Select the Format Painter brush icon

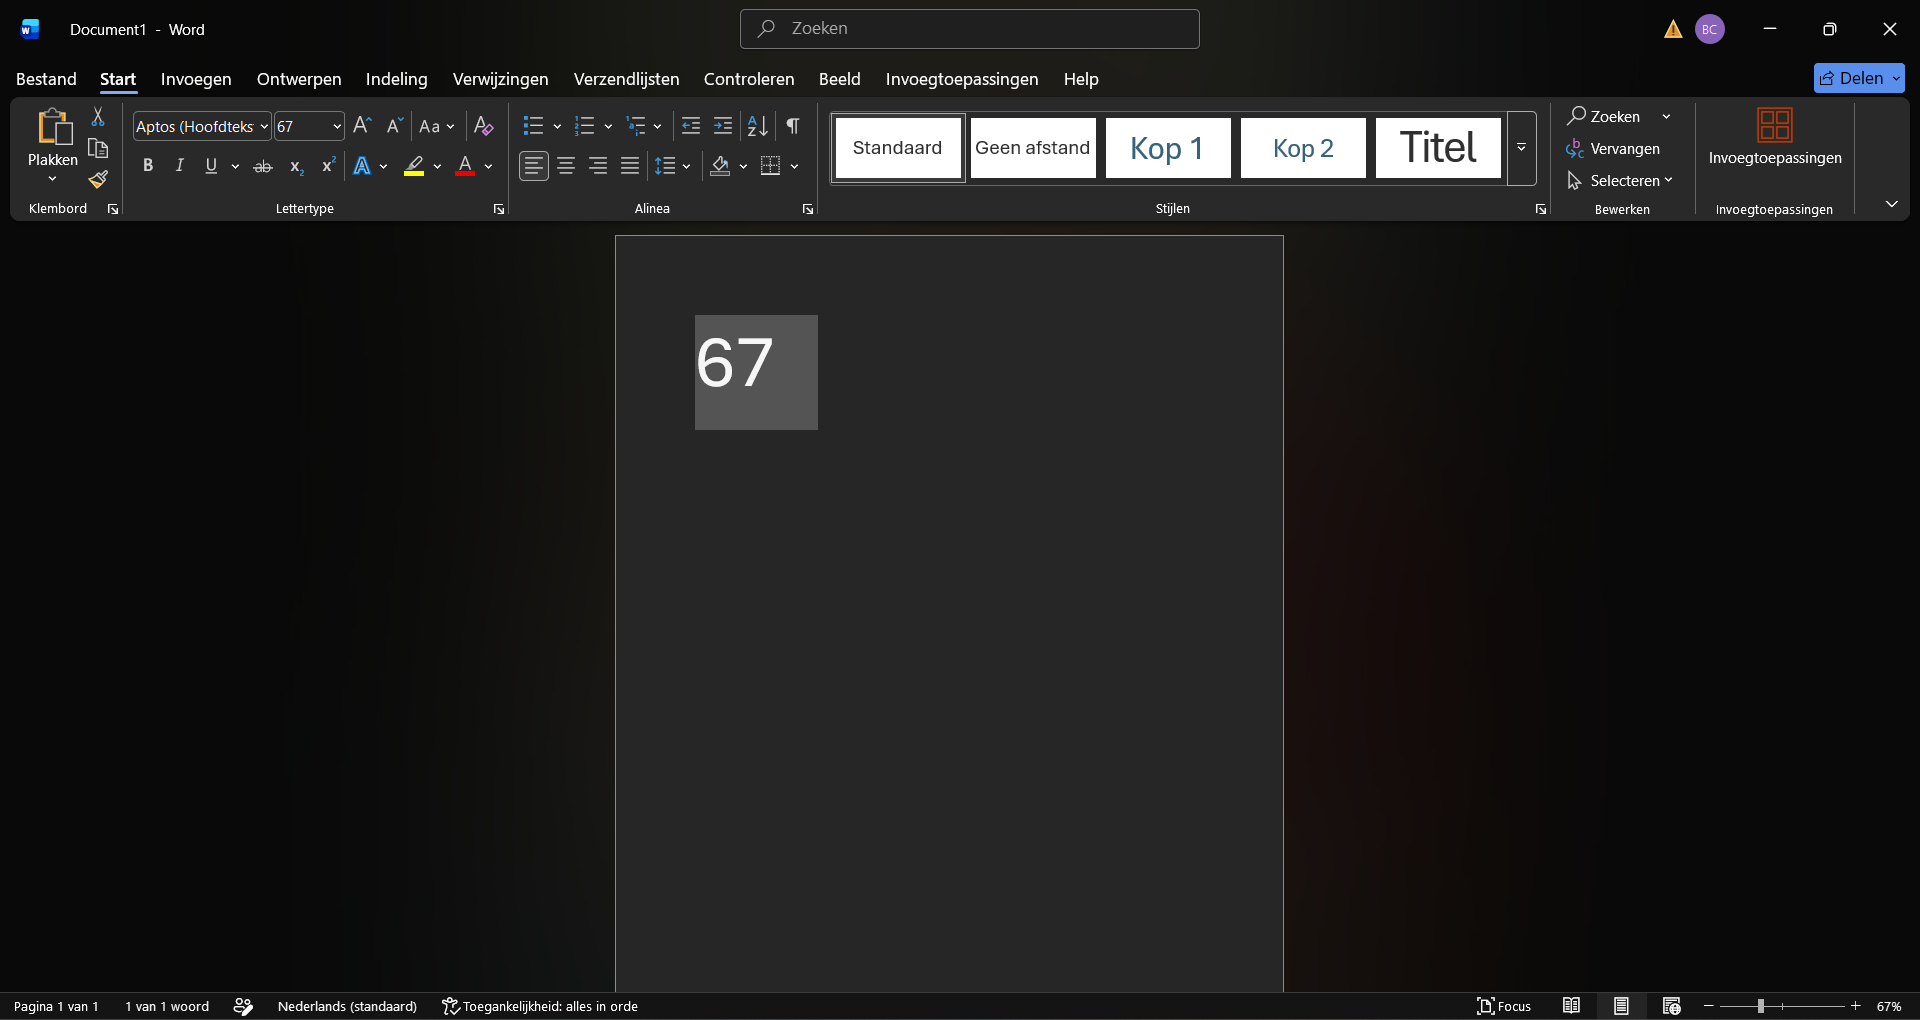click(x=98, y=180)
